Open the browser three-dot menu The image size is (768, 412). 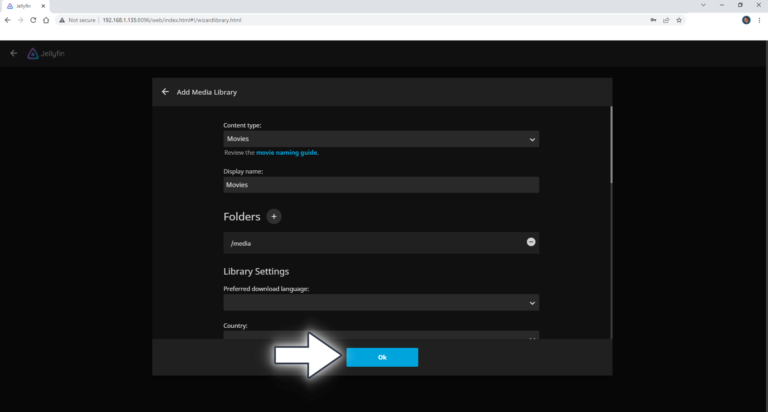tap(759, 20)
